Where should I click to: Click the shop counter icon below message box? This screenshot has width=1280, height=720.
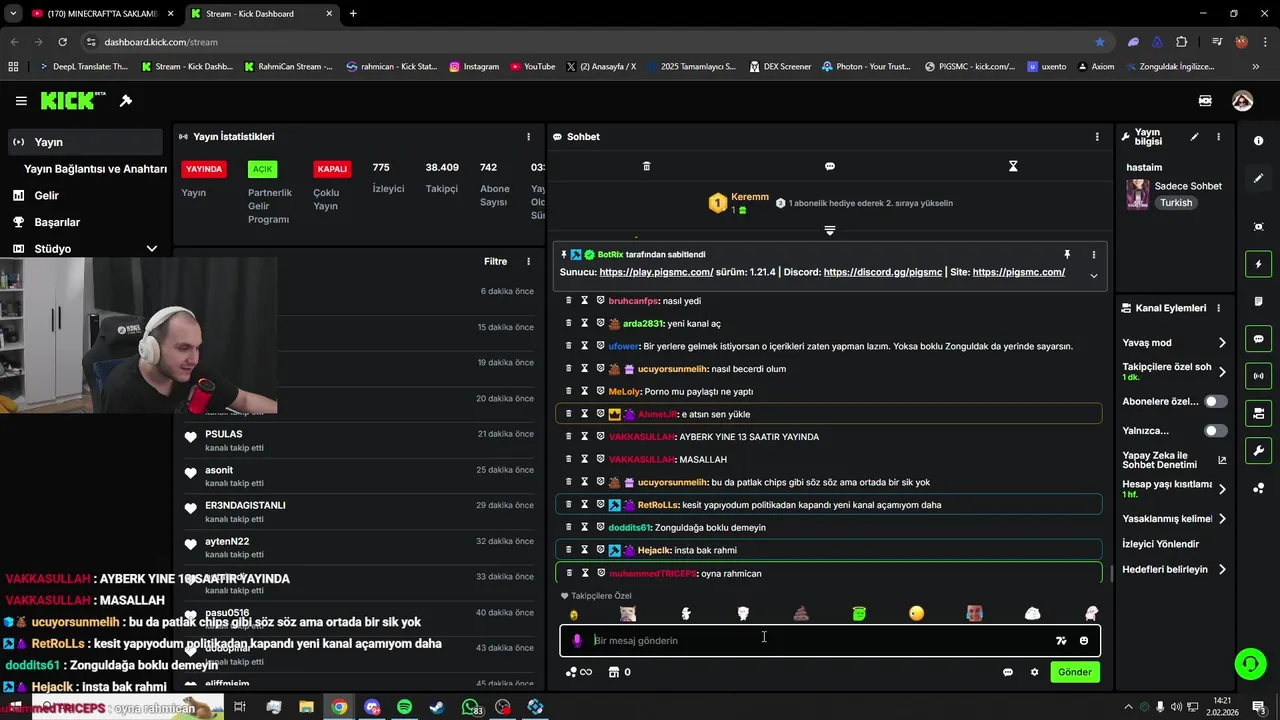620,672
